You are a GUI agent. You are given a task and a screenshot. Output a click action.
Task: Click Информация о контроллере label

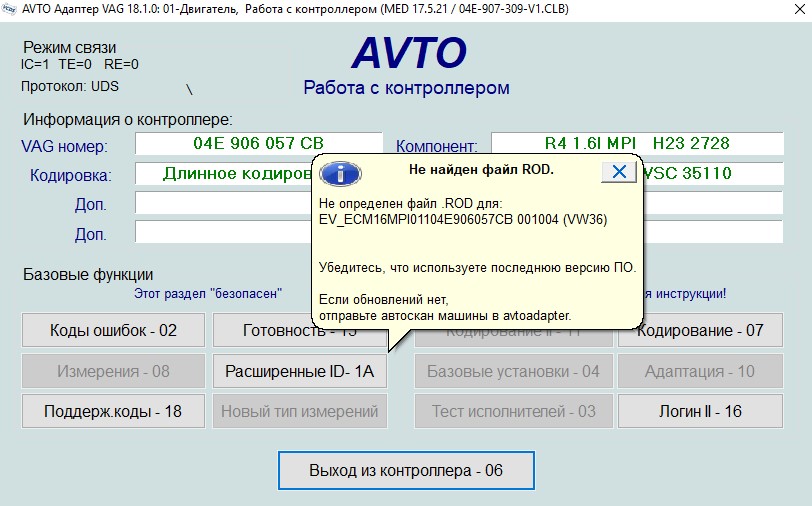coord(128,120)
